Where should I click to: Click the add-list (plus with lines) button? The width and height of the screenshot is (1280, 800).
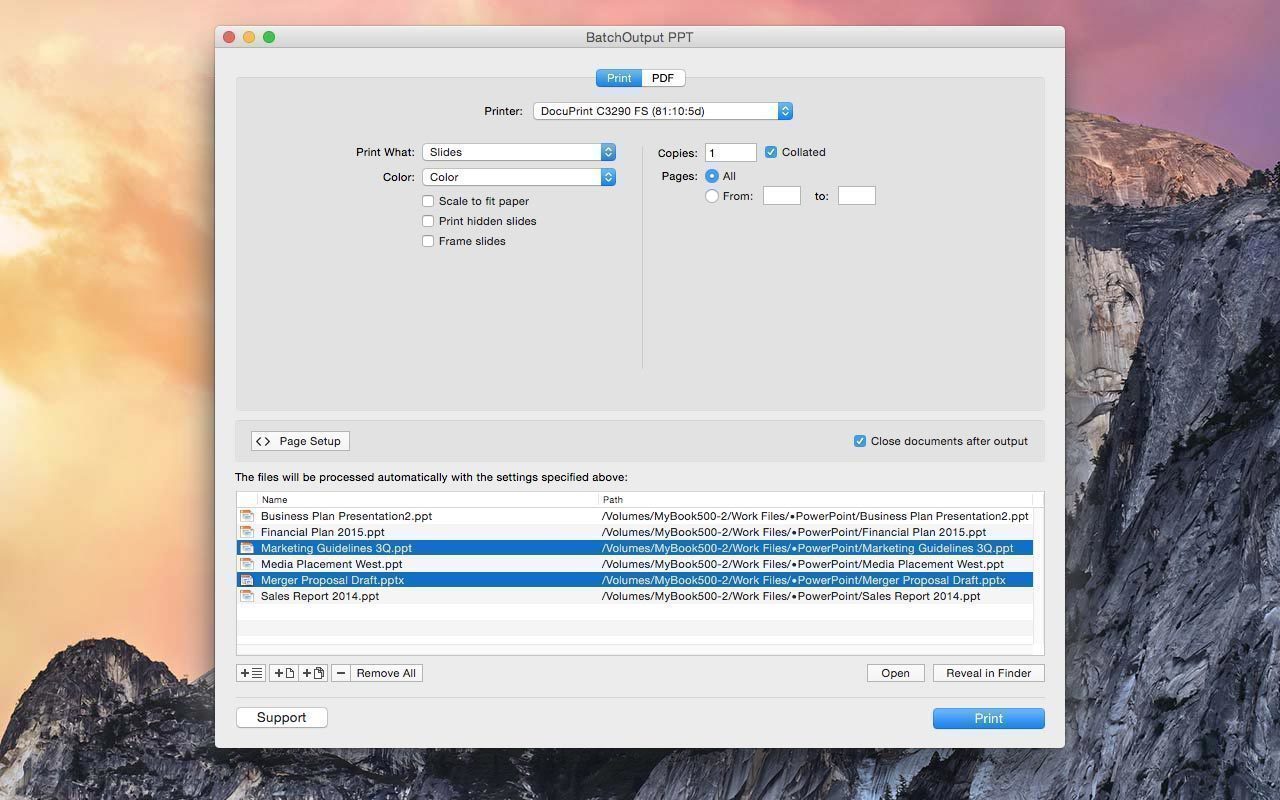(x=251, y=673)
